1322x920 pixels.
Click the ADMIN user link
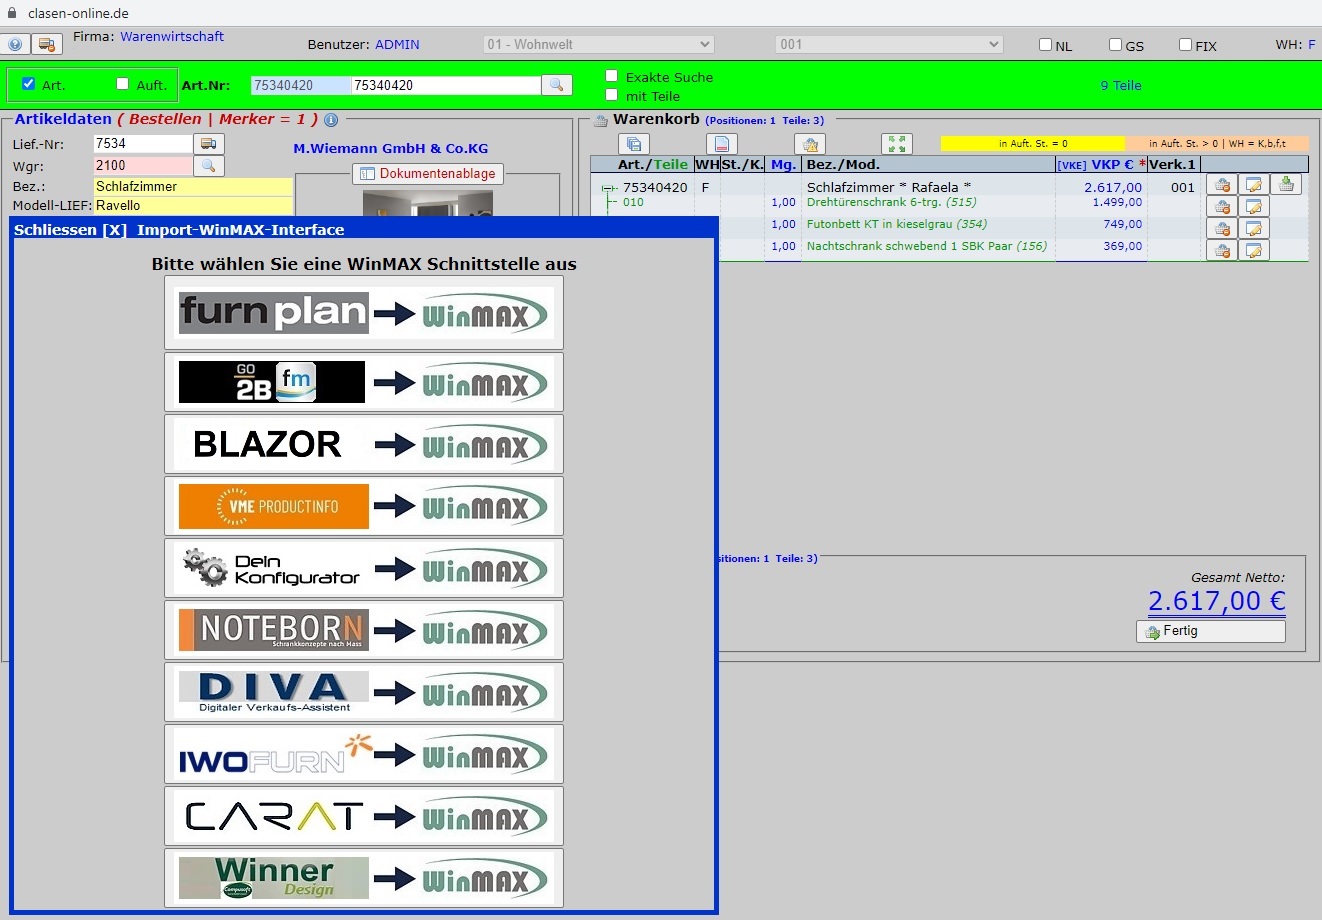pos(397,45)
